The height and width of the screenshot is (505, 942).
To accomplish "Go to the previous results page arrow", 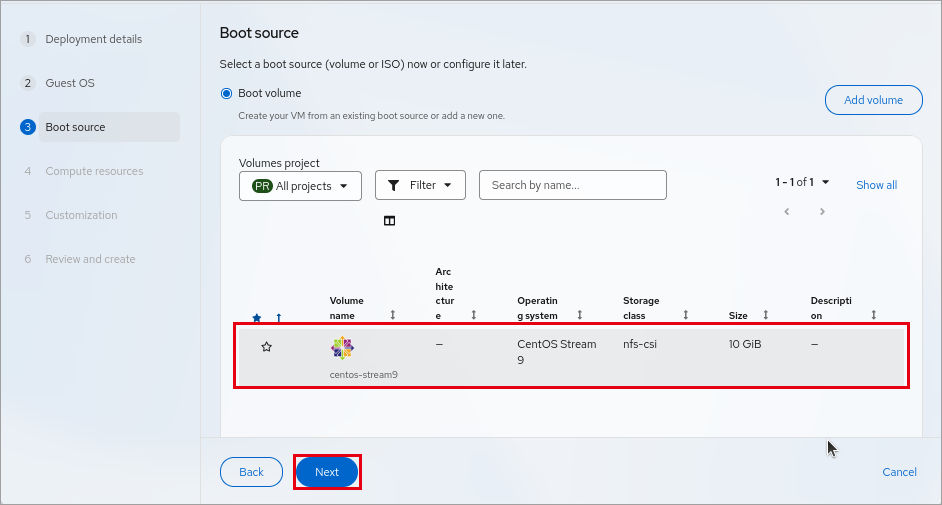I will (786, 211).
